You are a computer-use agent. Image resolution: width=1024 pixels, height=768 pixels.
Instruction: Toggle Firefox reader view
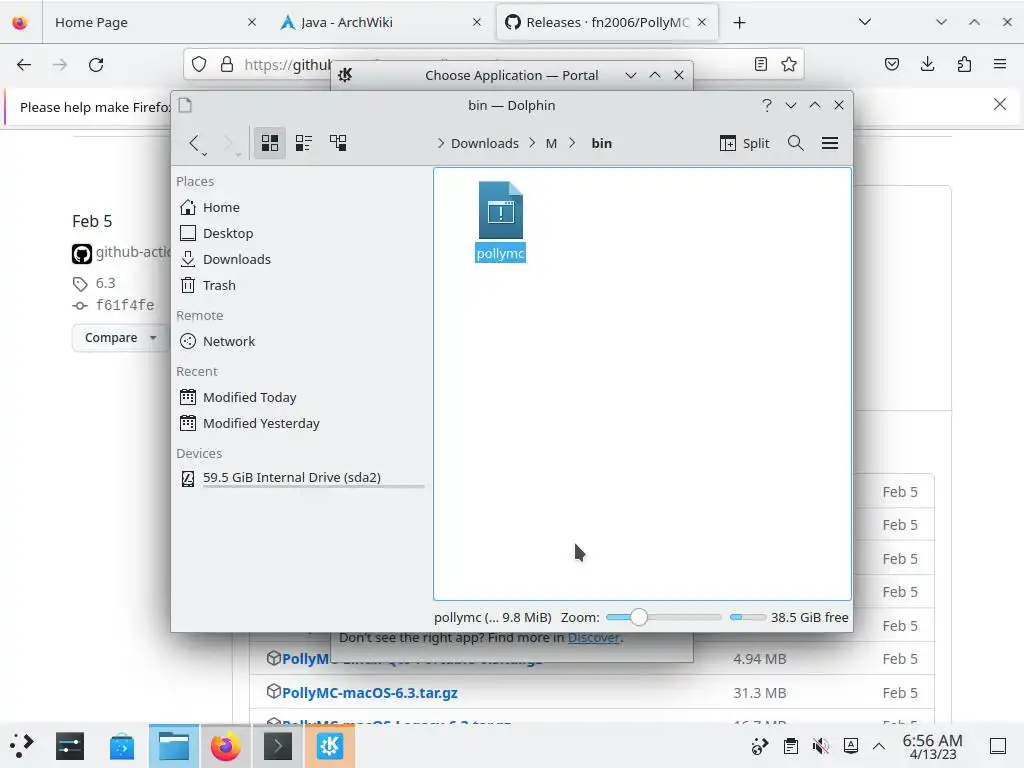(x=761, y=64)
